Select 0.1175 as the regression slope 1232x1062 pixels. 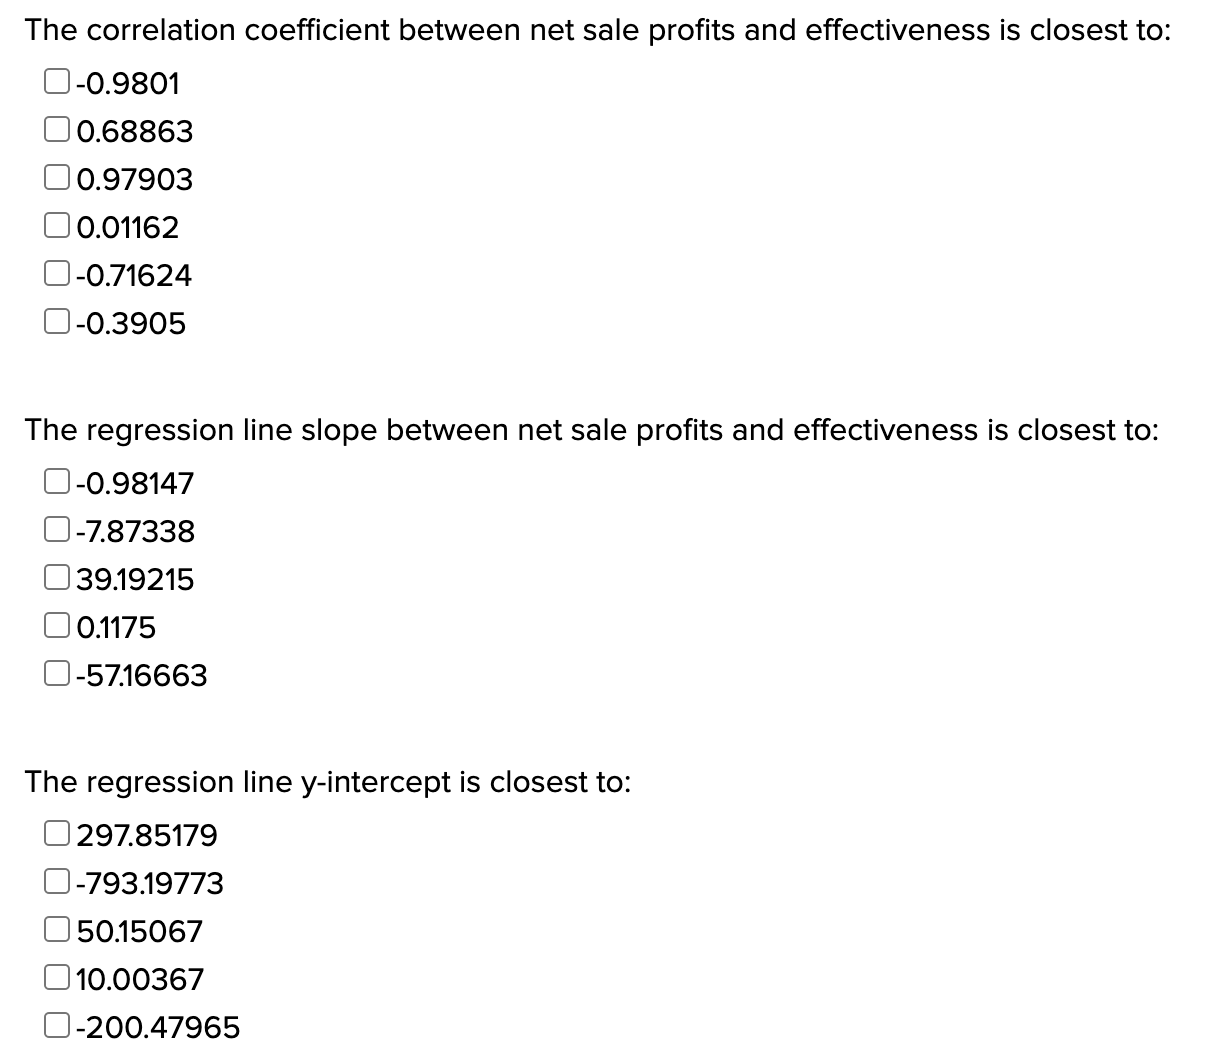tap(55, 624)
